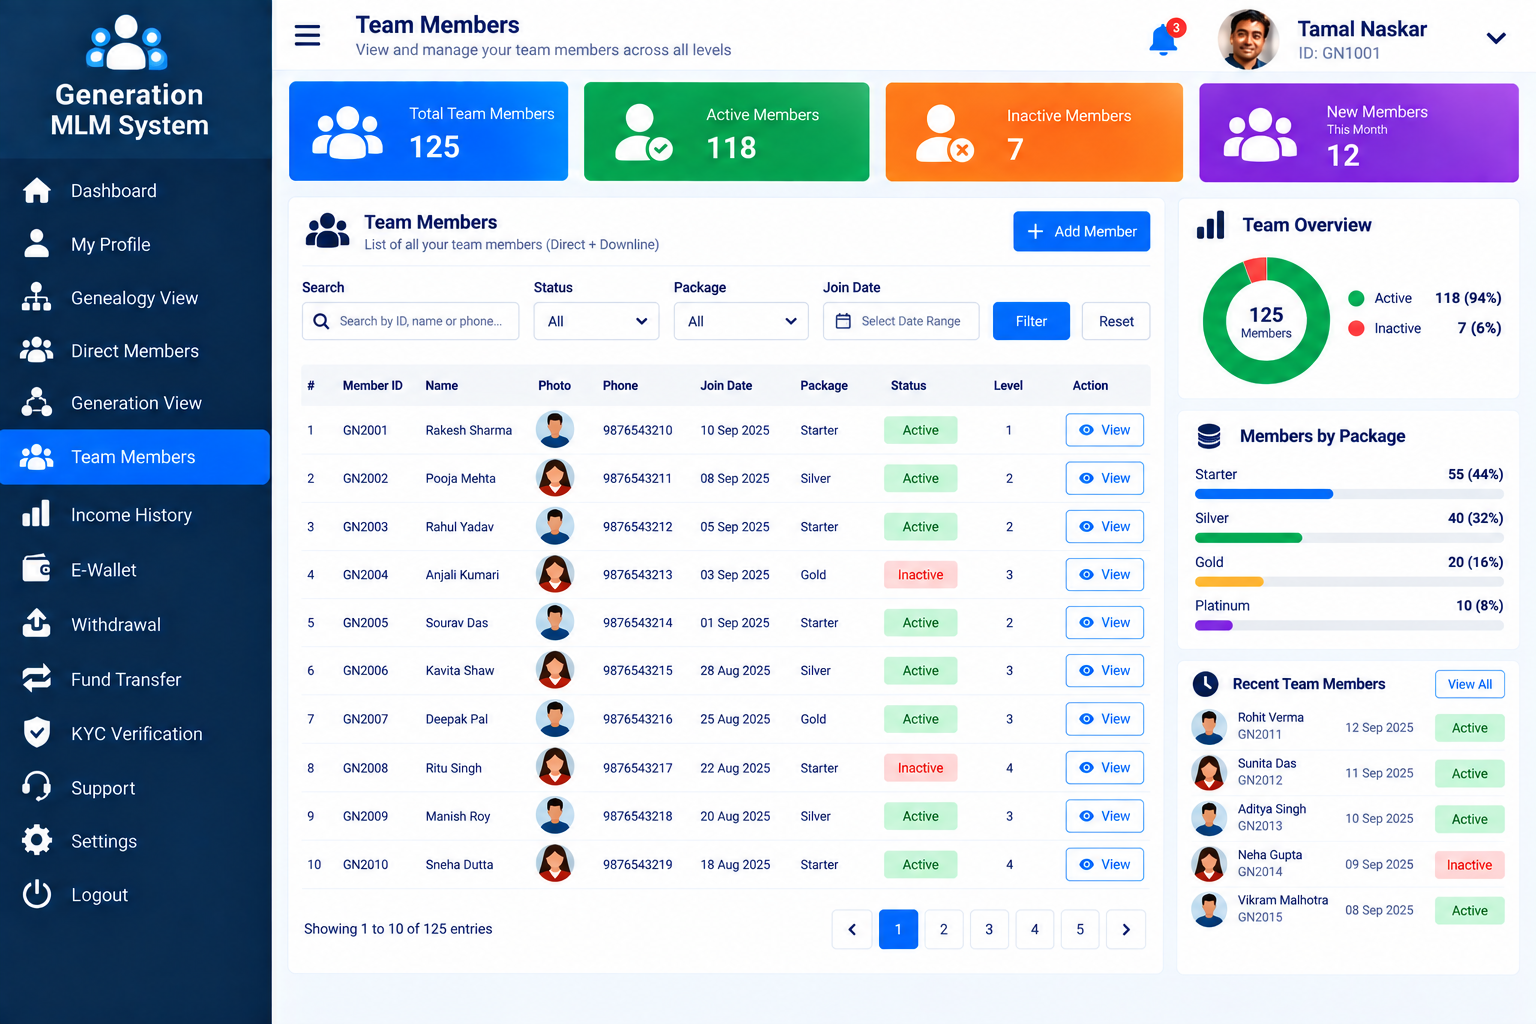This screenshot has height=1024, width=1536.
Task: Go to previous page with left chevron
Action: (x=852, y=929)
